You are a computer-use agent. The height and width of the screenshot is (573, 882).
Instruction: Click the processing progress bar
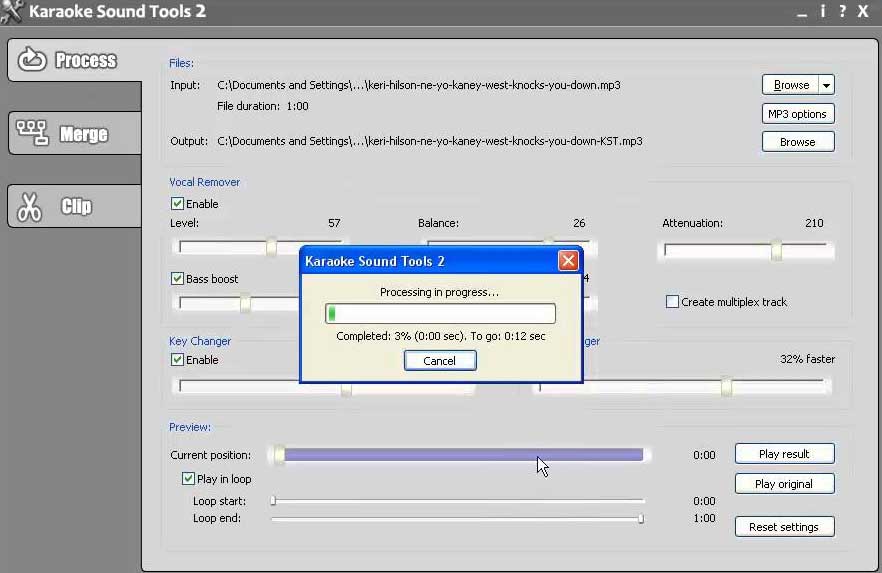440,313
